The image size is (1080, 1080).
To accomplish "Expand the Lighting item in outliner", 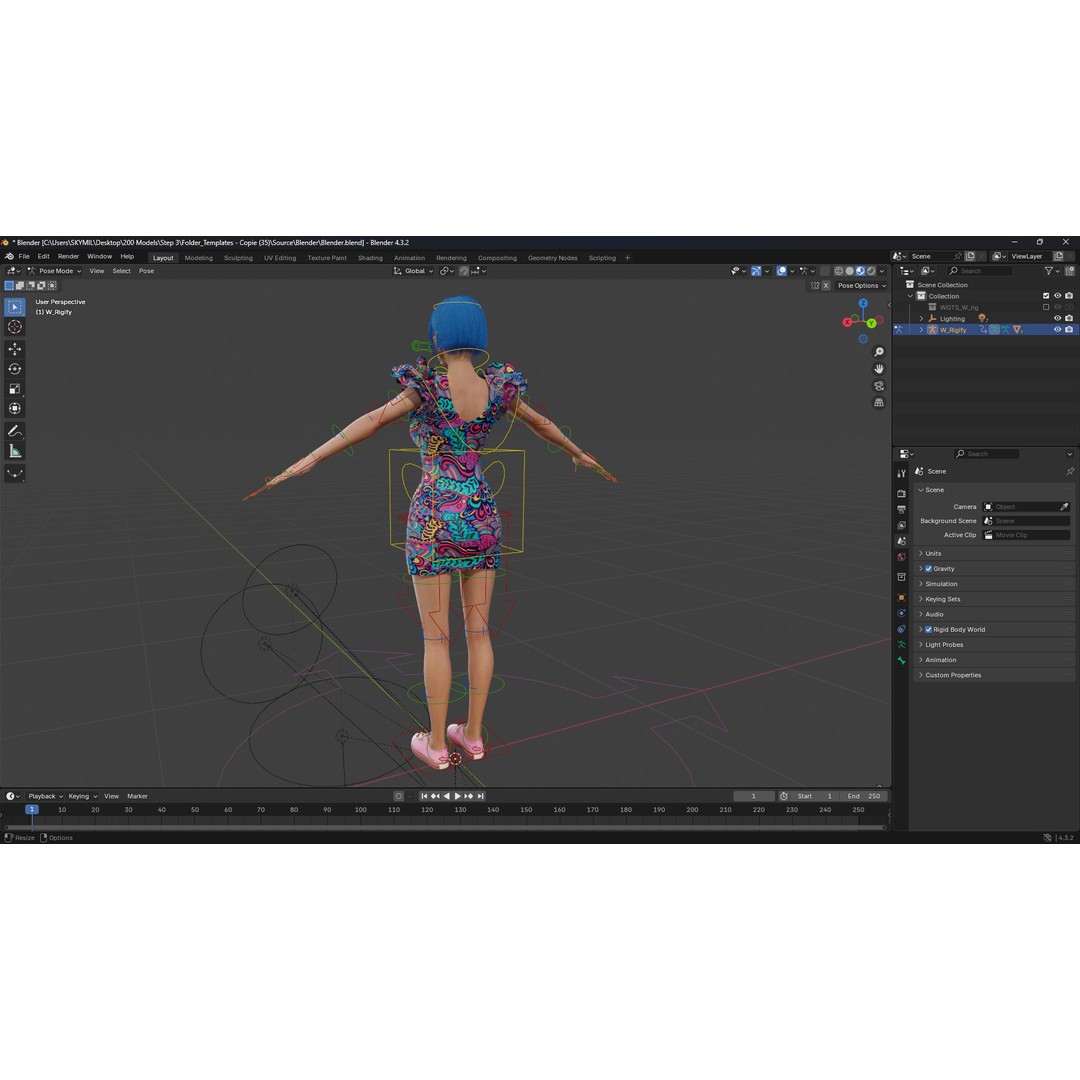I will coord(922,319).
